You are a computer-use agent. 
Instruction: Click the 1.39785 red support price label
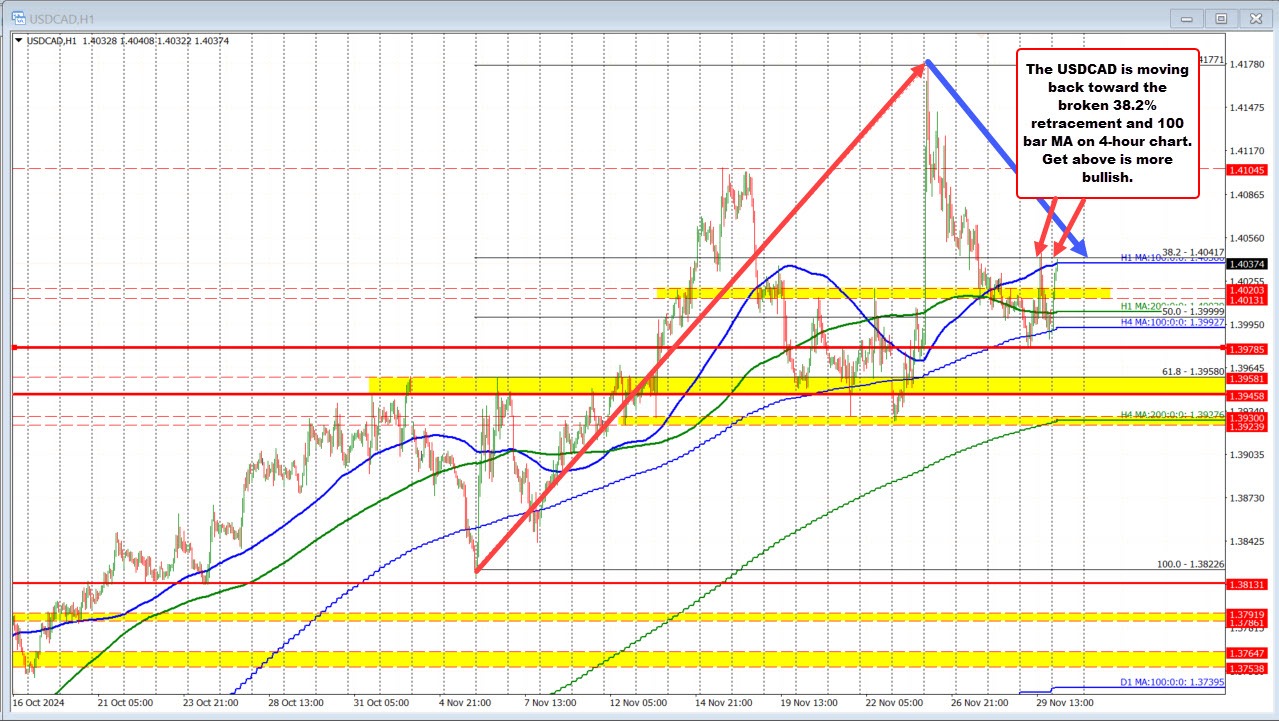tap(1249, 348)
